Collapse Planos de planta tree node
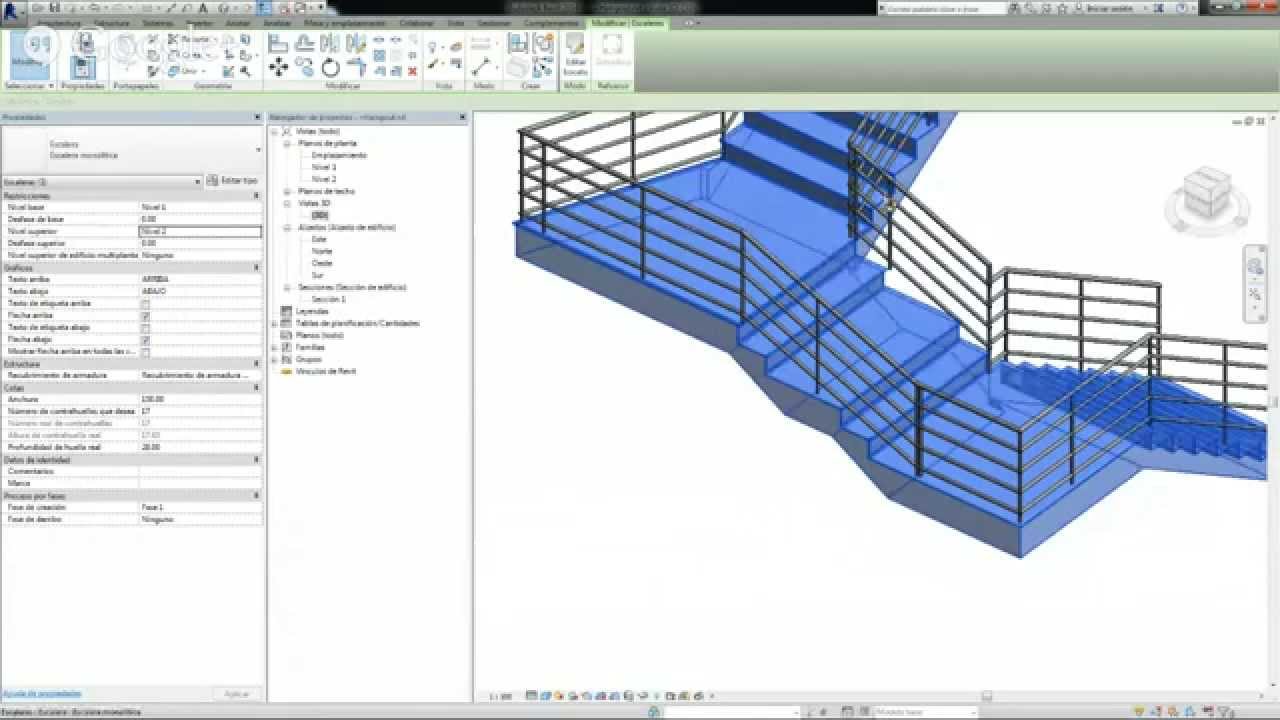The width and height of the screenshot is (1280, 720). click(287, 144)
